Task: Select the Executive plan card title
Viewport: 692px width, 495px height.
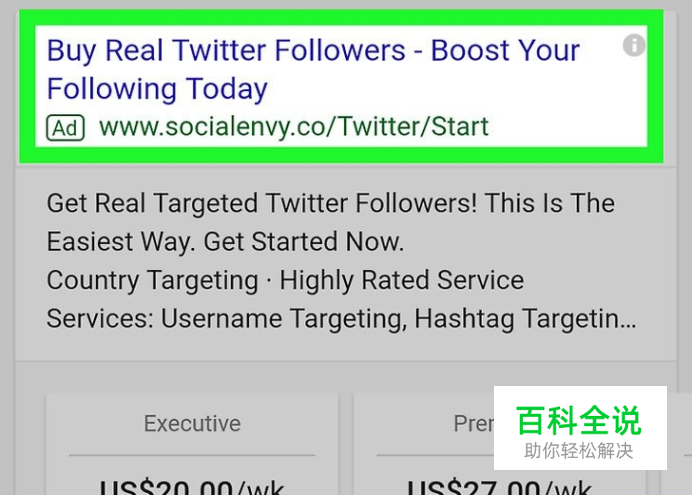Action: [192, 424]
